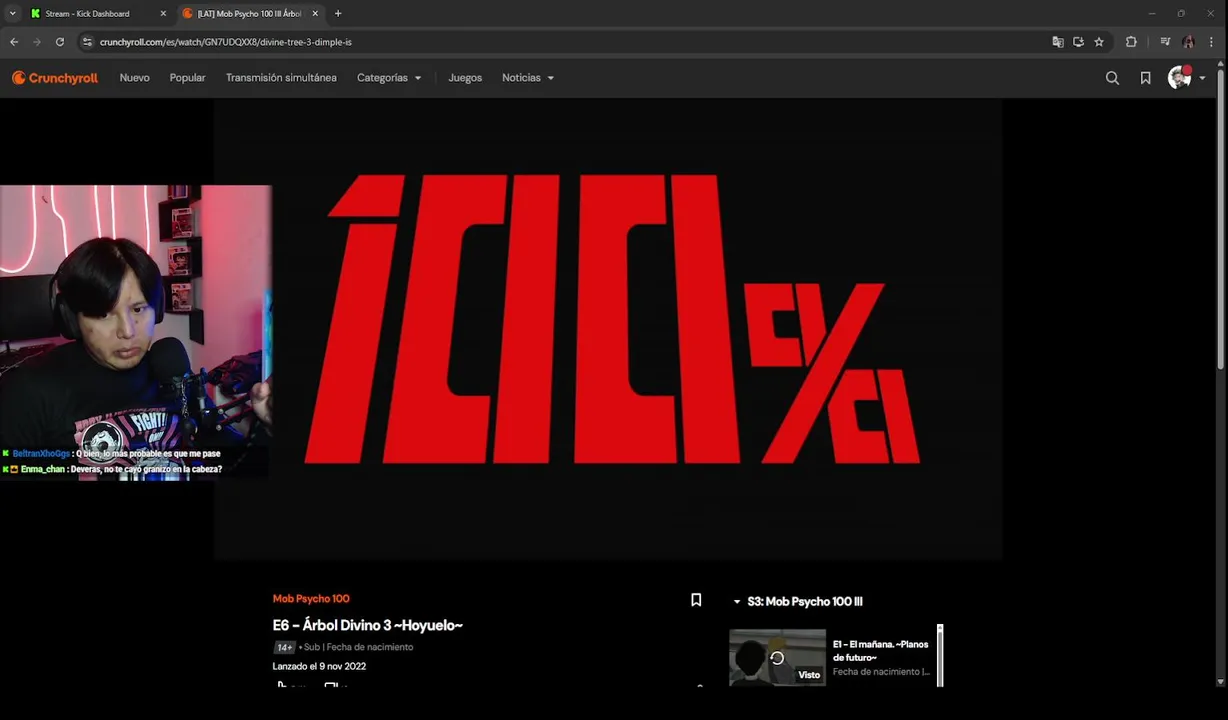The image size is (1228, 720).
Task: Open a new browser tab
Action: pos(338,14)
